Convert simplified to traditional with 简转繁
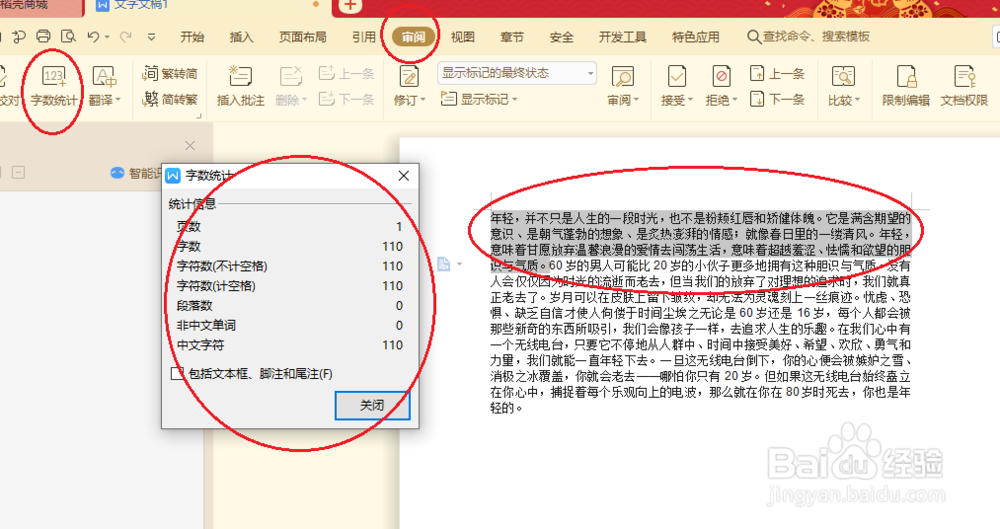This screenshot has height=529, width=1000. click(x=170, y=99)
